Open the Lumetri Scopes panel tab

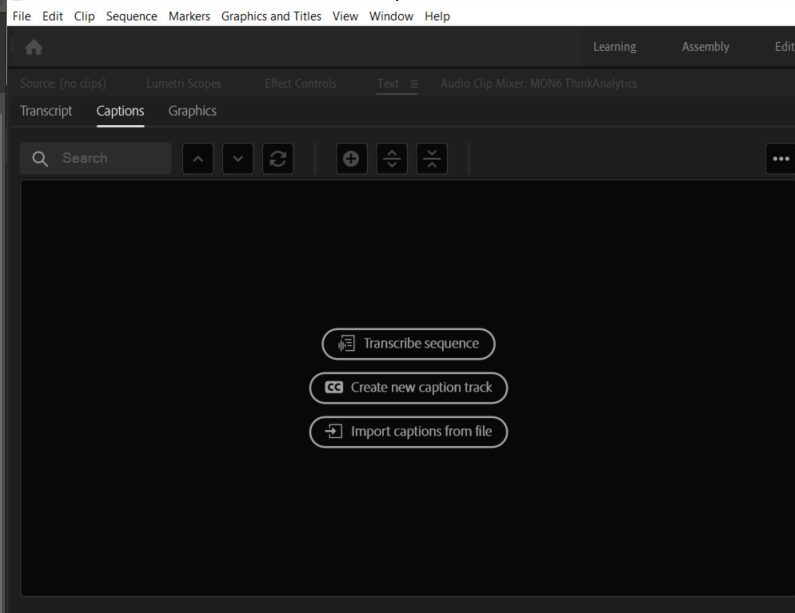[x=184, y=83]
